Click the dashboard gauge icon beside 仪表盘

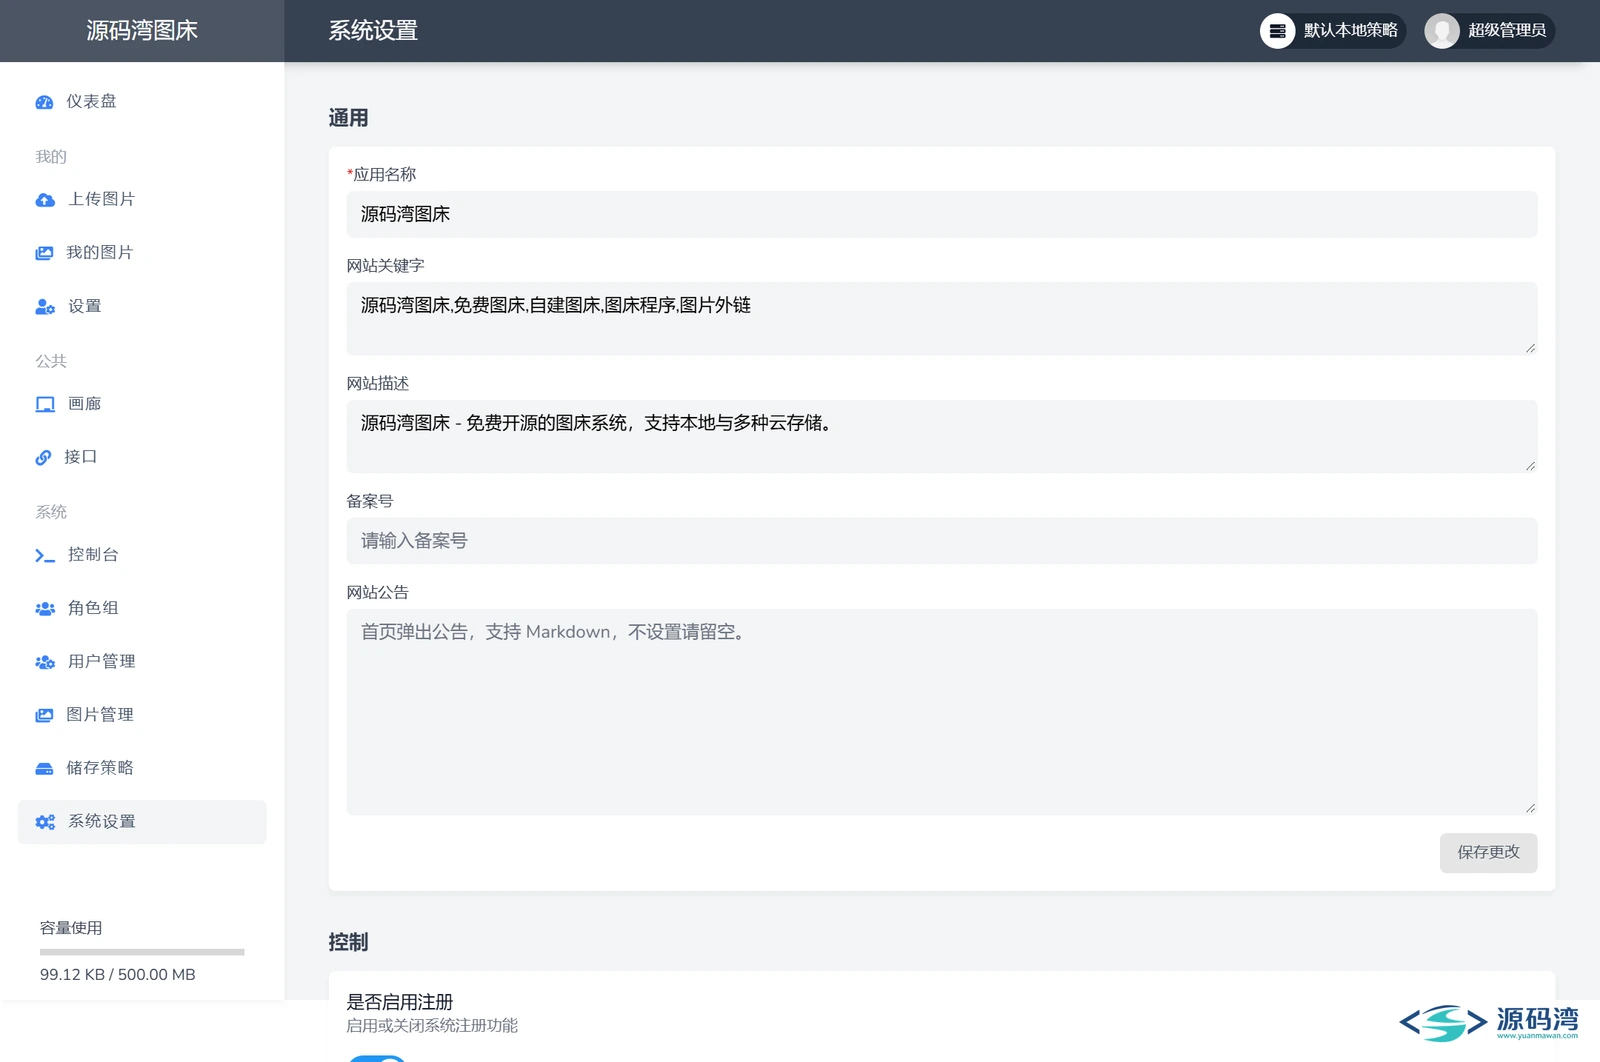coord(44,102)
